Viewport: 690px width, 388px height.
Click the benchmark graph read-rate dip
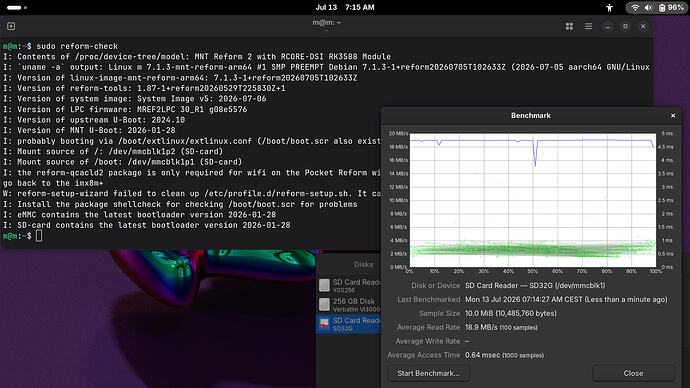click(x=535, y=154)
